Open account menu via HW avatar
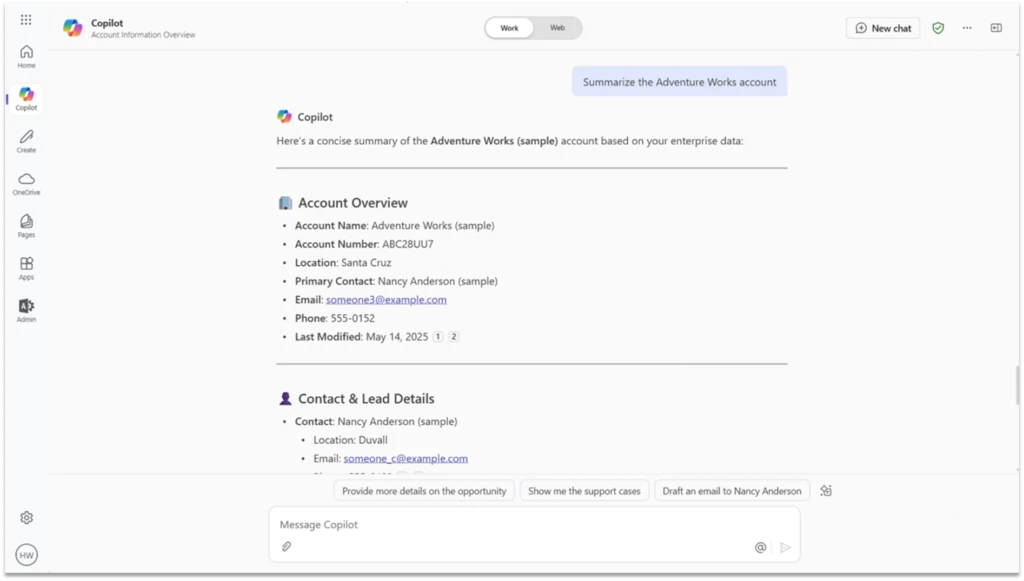1024x581 pixels. coord(26,554)
